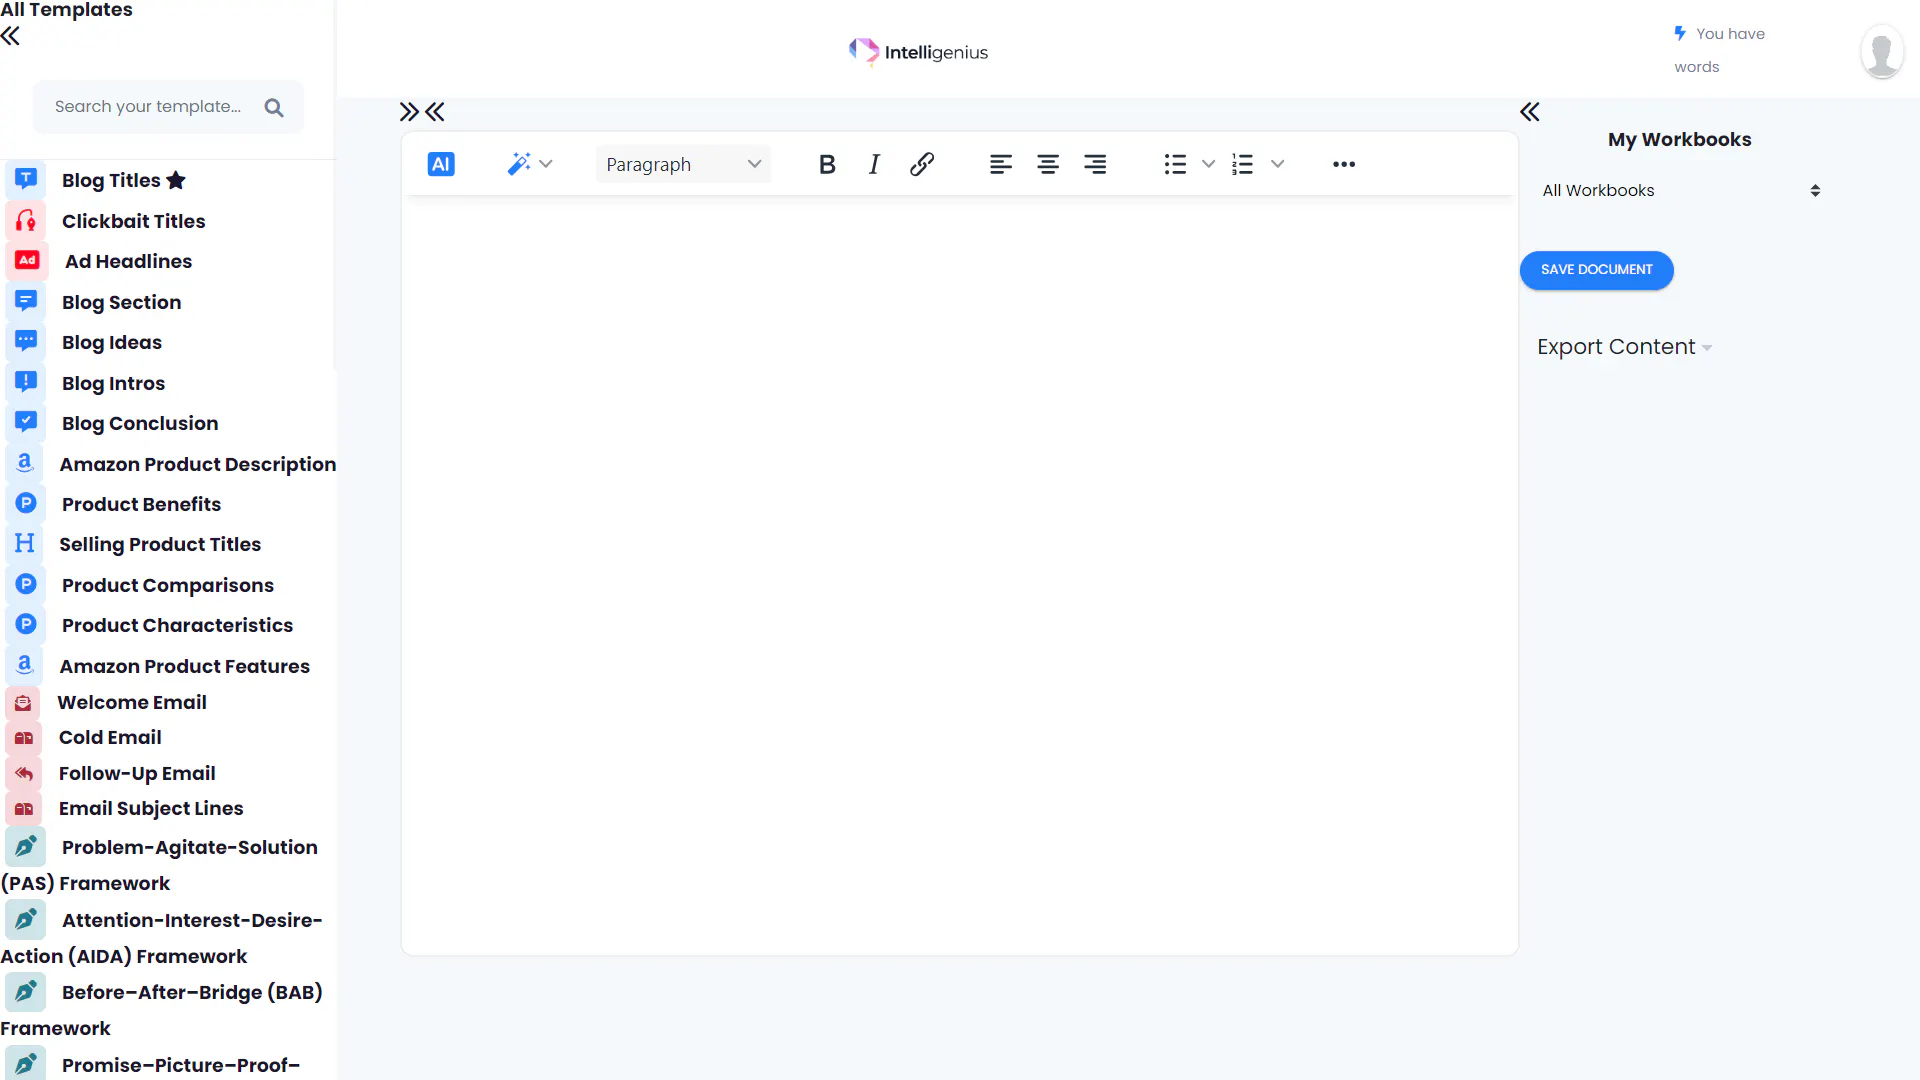Center align the text
Image resolution: width=1920 pixels, height=1080 pixels.
[x=1048, y=164]
